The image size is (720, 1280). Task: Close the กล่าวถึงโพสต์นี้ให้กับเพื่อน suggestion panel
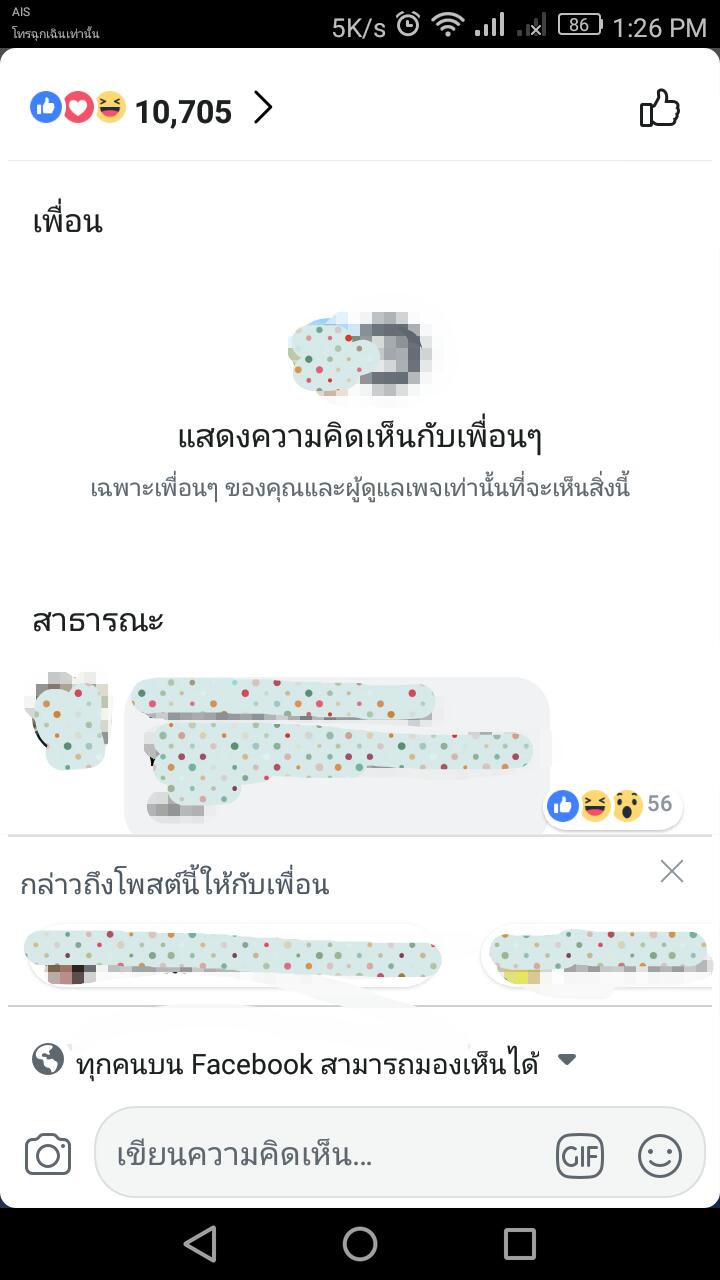point(672,871)
